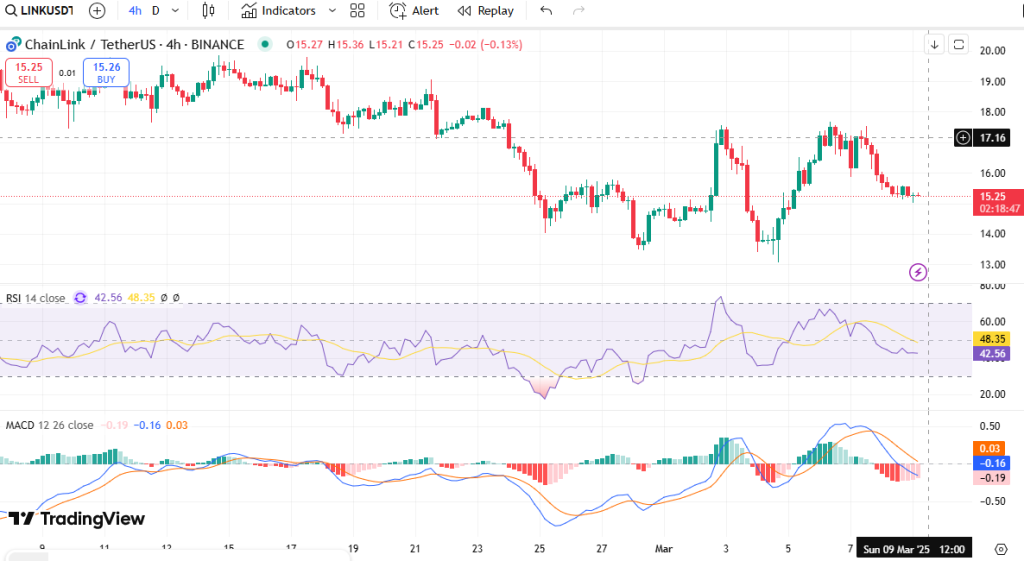
Task: Open symbol search for LINKUSDT
Action: click(x=39, y=10)
